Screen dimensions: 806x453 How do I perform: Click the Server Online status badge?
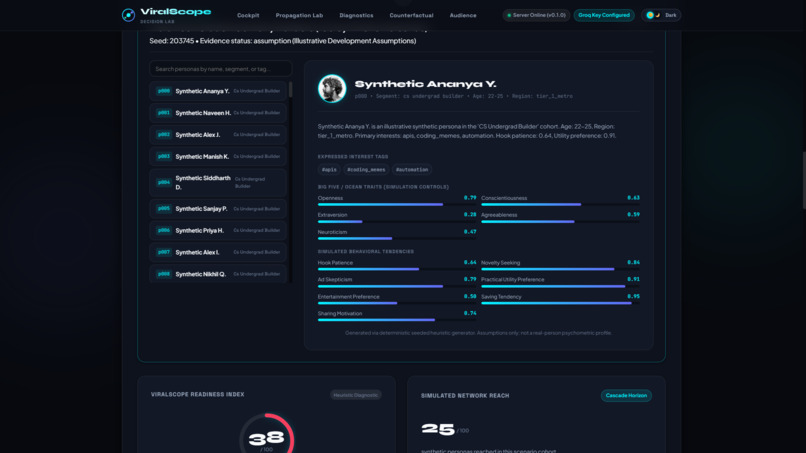536,15
